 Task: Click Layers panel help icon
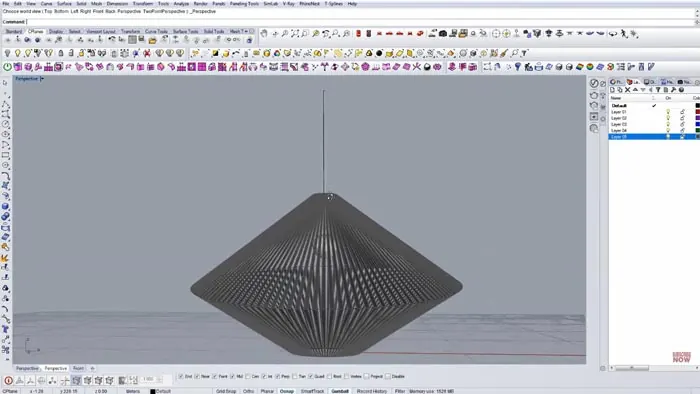point(681,90)
